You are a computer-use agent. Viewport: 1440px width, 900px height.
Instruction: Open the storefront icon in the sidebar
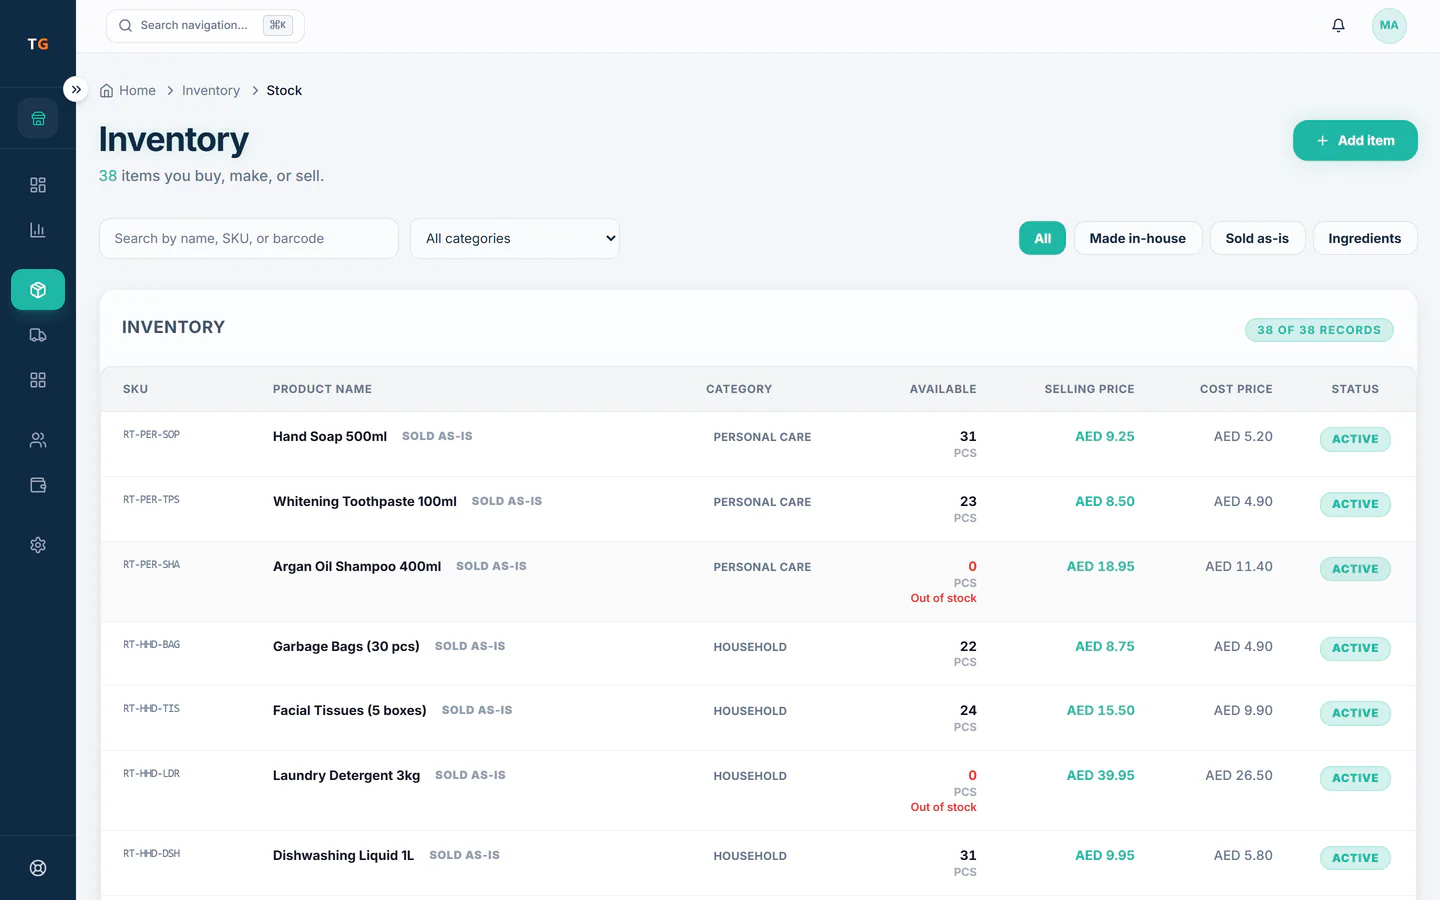click(38, 119)
